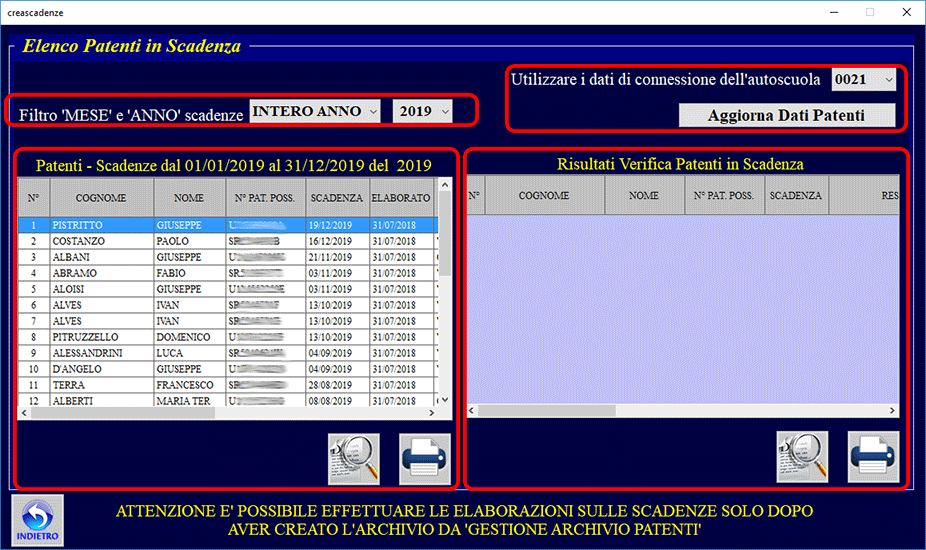The height and width of the screenshot is (550, 926).
Task: Click left table vertical scrollbar thumb
Action: 445,234
